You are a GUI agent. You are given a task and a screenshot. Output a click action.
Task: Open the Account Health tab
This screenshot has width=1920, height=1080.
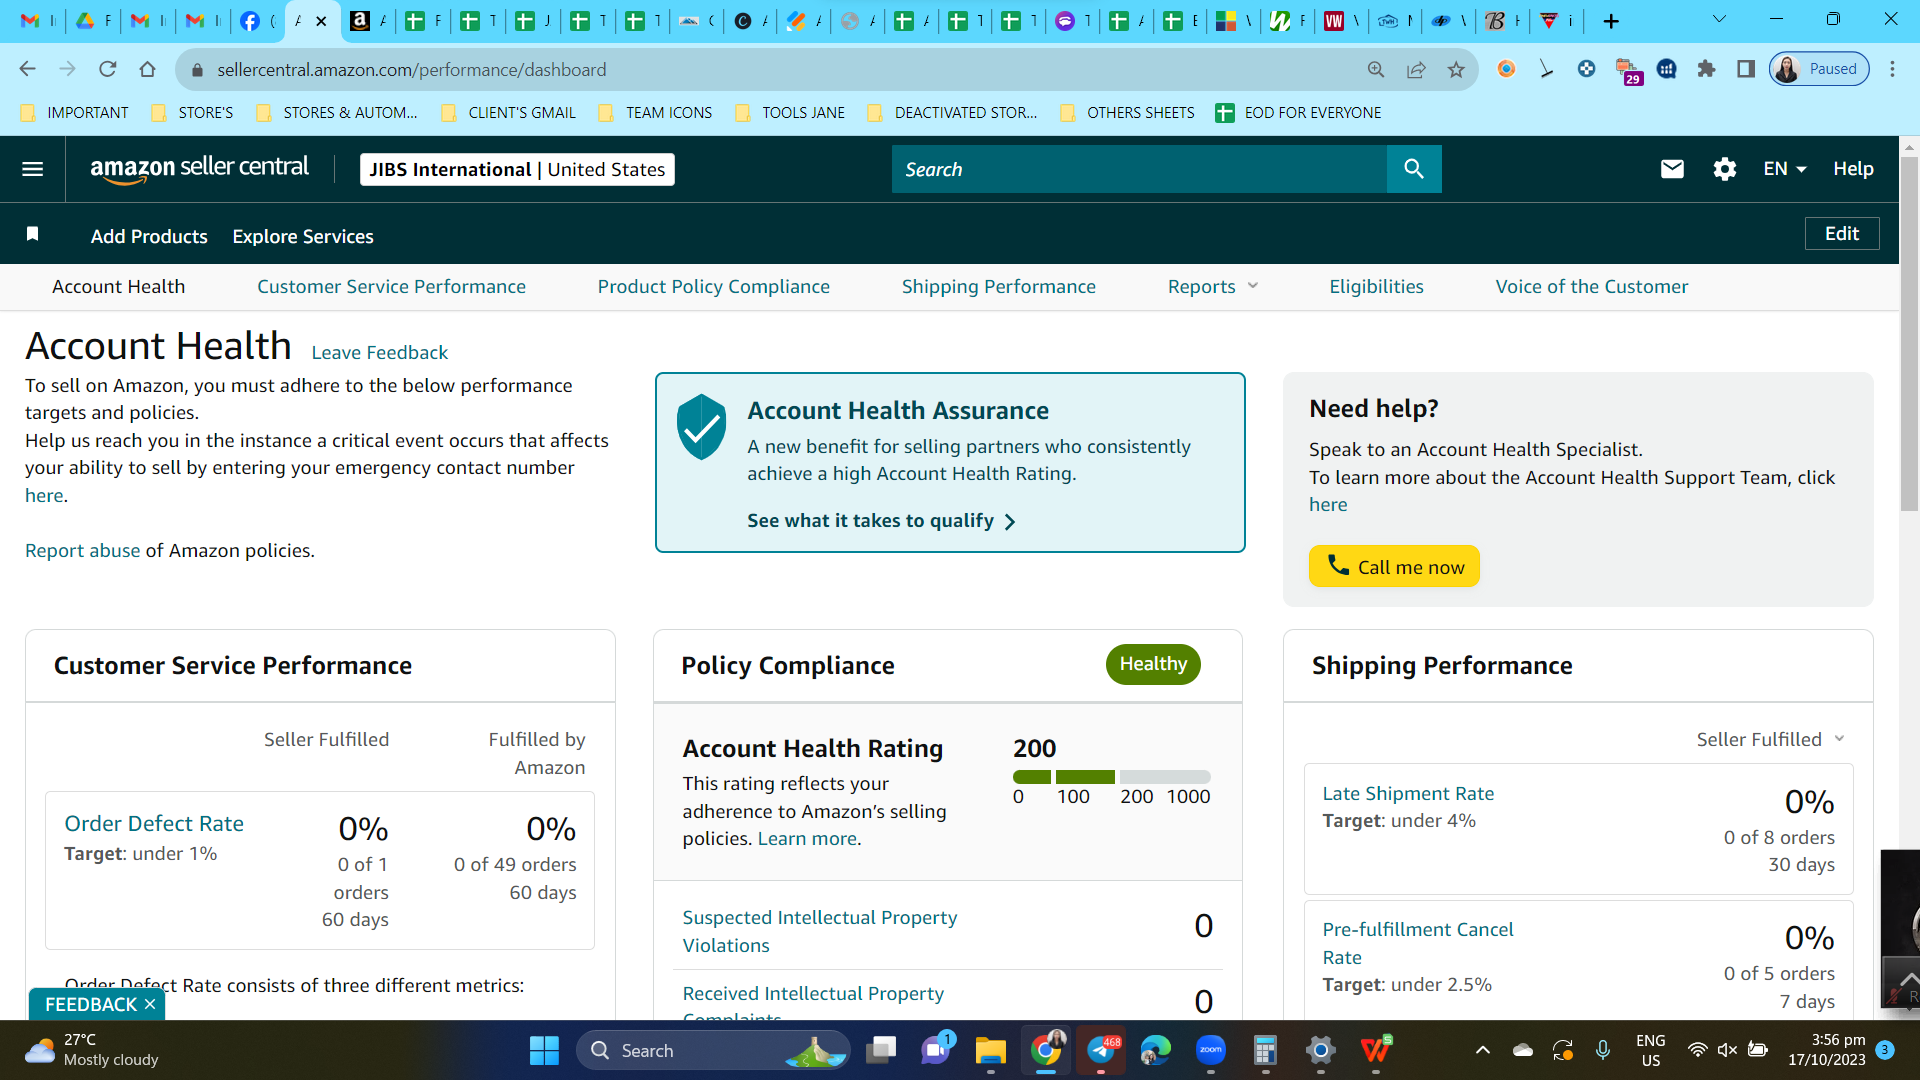pos(119,287)
